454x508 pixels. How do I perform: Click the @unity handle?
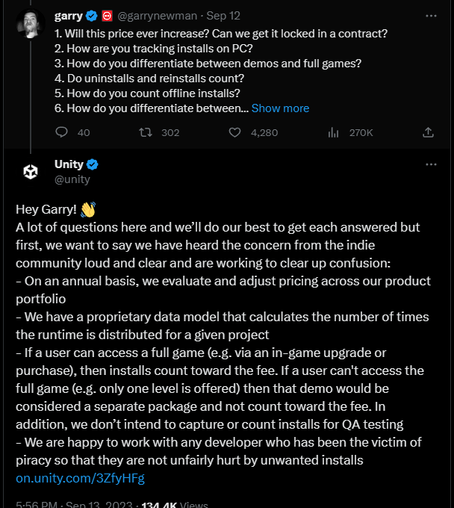72,179
